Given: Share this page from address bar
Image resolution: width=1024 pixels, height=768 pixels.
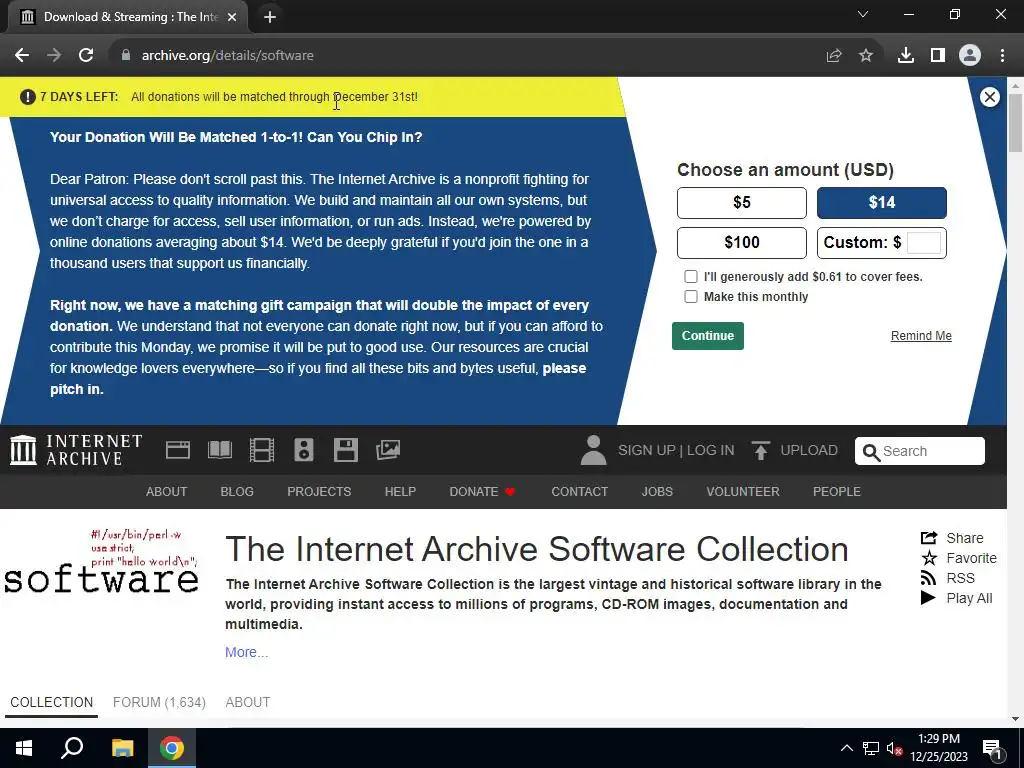Looking at the screenshot, I should coord(834,56).
